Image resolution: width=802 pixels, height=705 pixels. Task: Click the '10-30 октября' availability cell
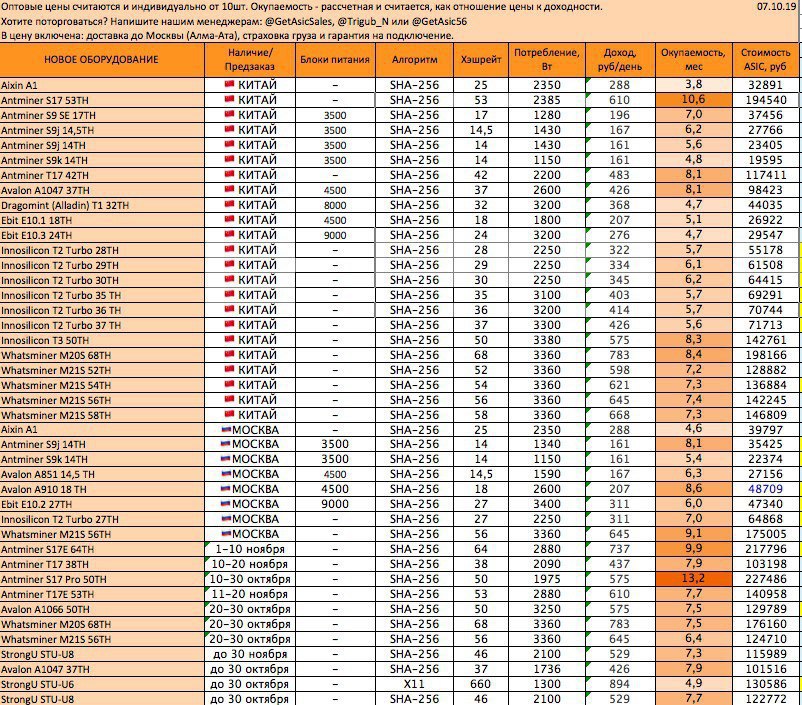pyautogui.click(x=250, y=579)
